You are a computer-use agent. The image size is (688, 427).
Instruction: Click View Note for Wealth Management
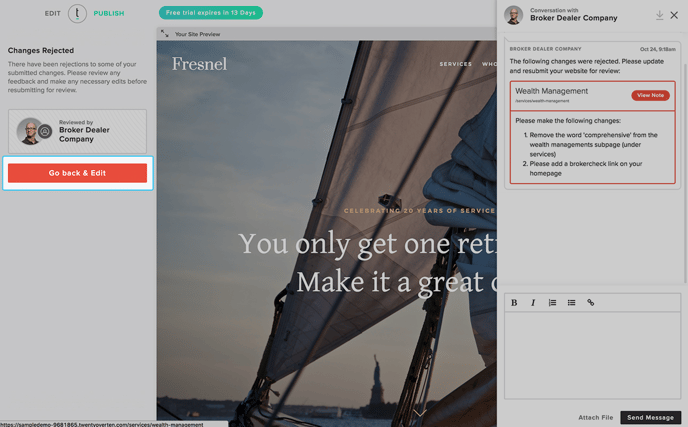[650, 95]
